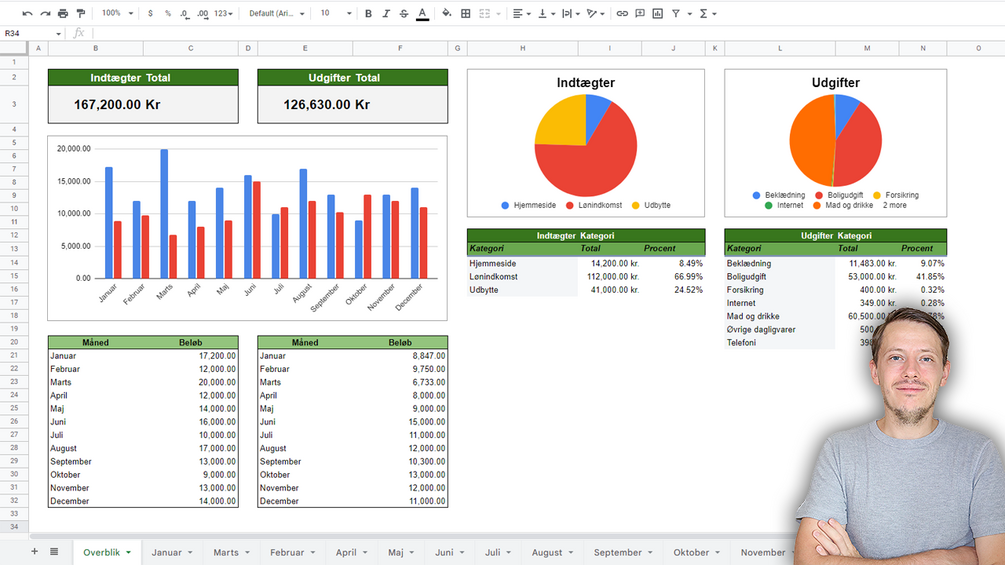
Task: Select the 'Udbytte' category cell
Action: pyautogui.click(x=522, y=290)
